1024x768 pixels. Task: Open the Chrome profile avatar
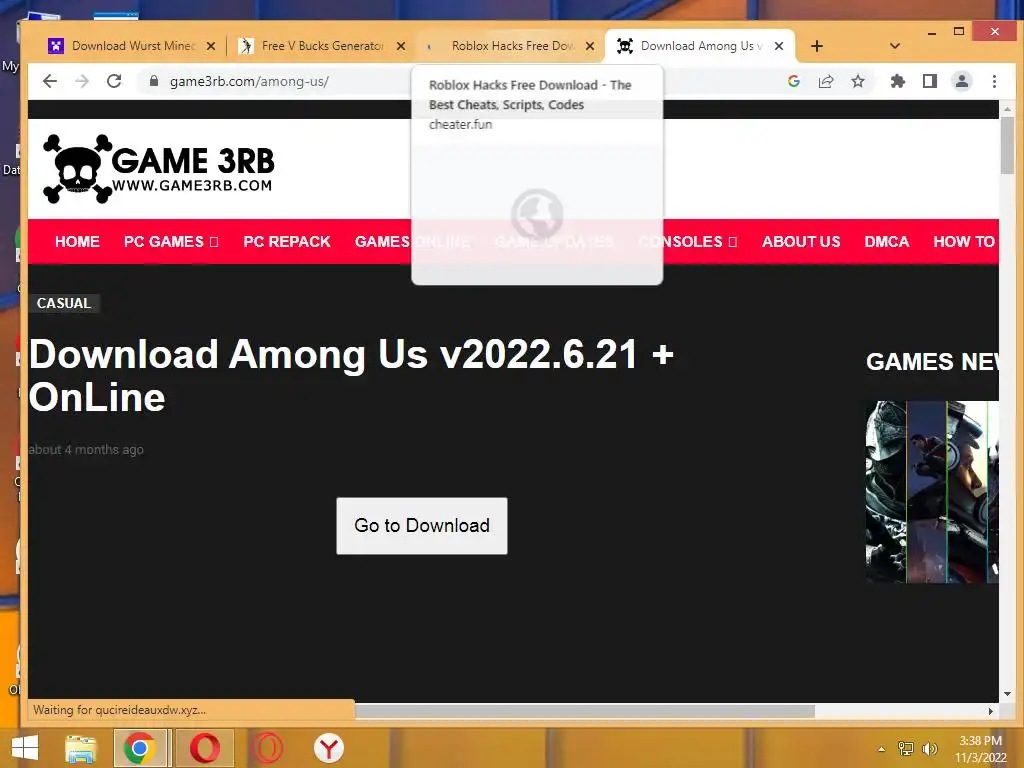pyautogui.click(x=962, y=81)
